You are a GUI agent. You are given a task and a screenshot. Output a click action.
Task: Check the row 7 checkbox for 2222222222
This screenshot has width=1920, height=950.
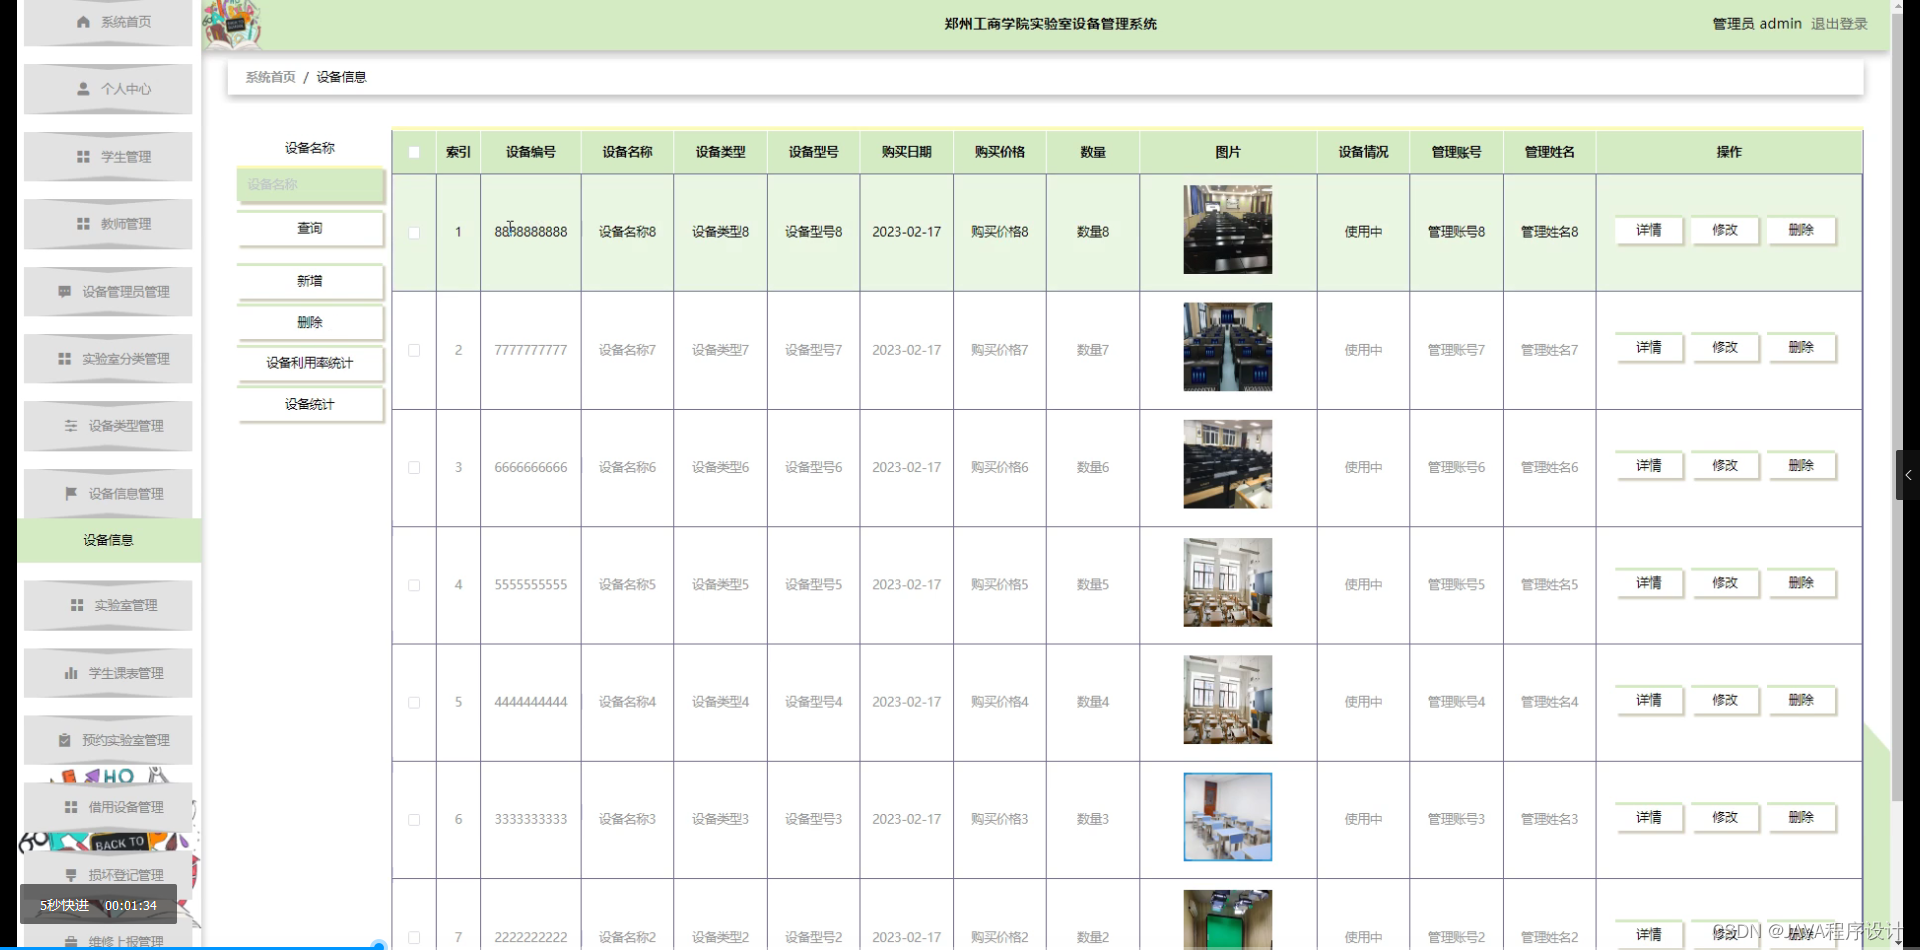(x=414, y=938)
